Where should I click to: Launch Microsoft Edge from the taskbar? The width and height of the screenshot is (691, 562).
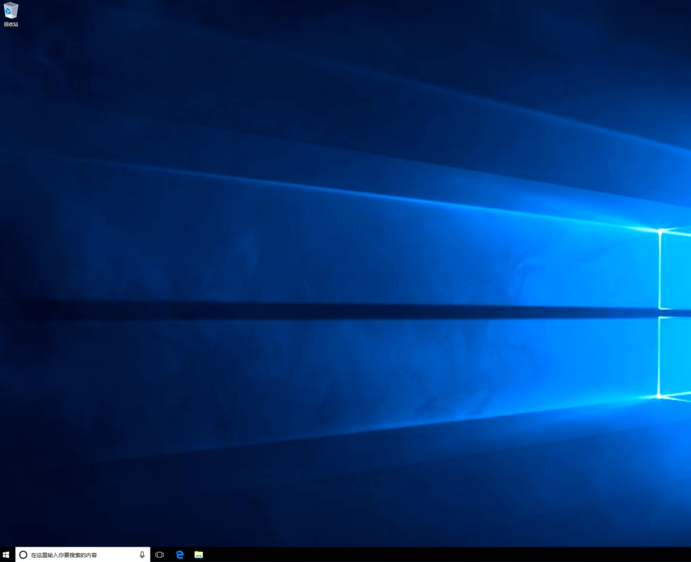click(x=180, y=554)
